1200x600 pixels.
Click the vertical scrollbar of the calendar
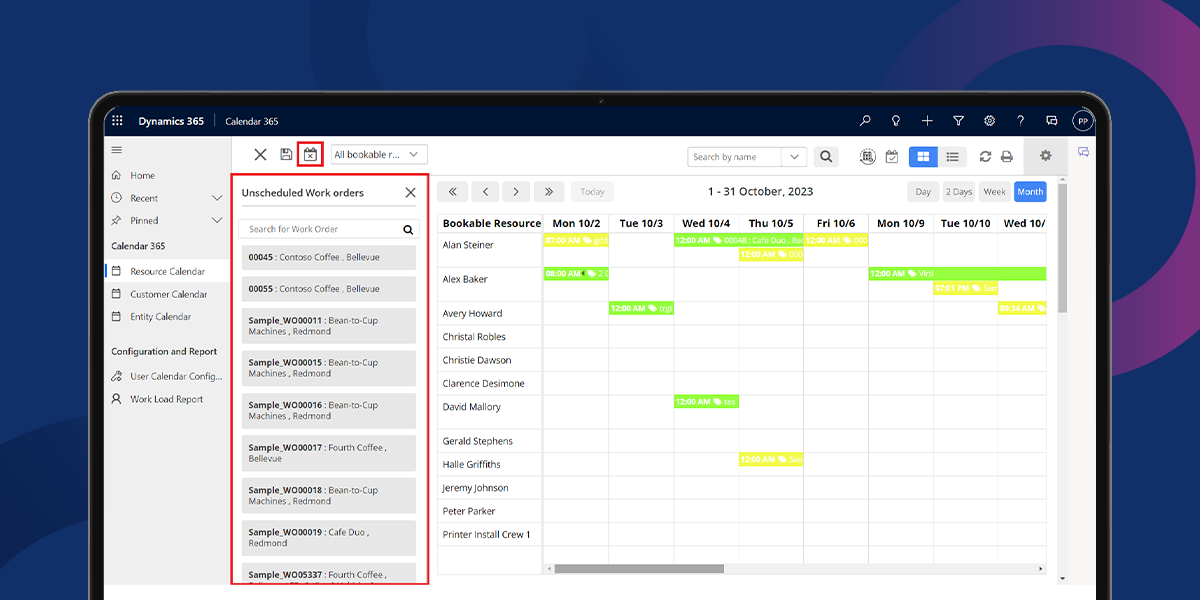click(1061, 248)
